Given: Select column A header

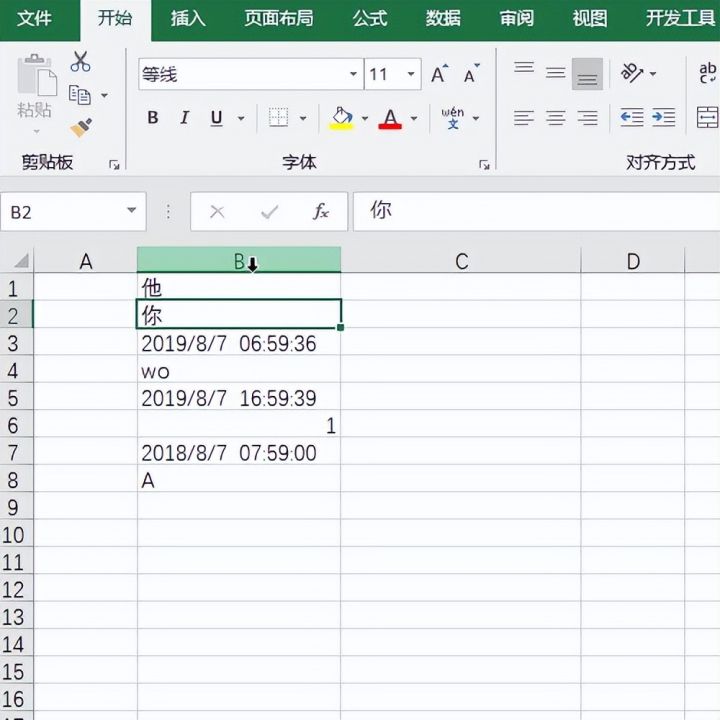Looking at the screenshot, I should (x=85, y=261).
